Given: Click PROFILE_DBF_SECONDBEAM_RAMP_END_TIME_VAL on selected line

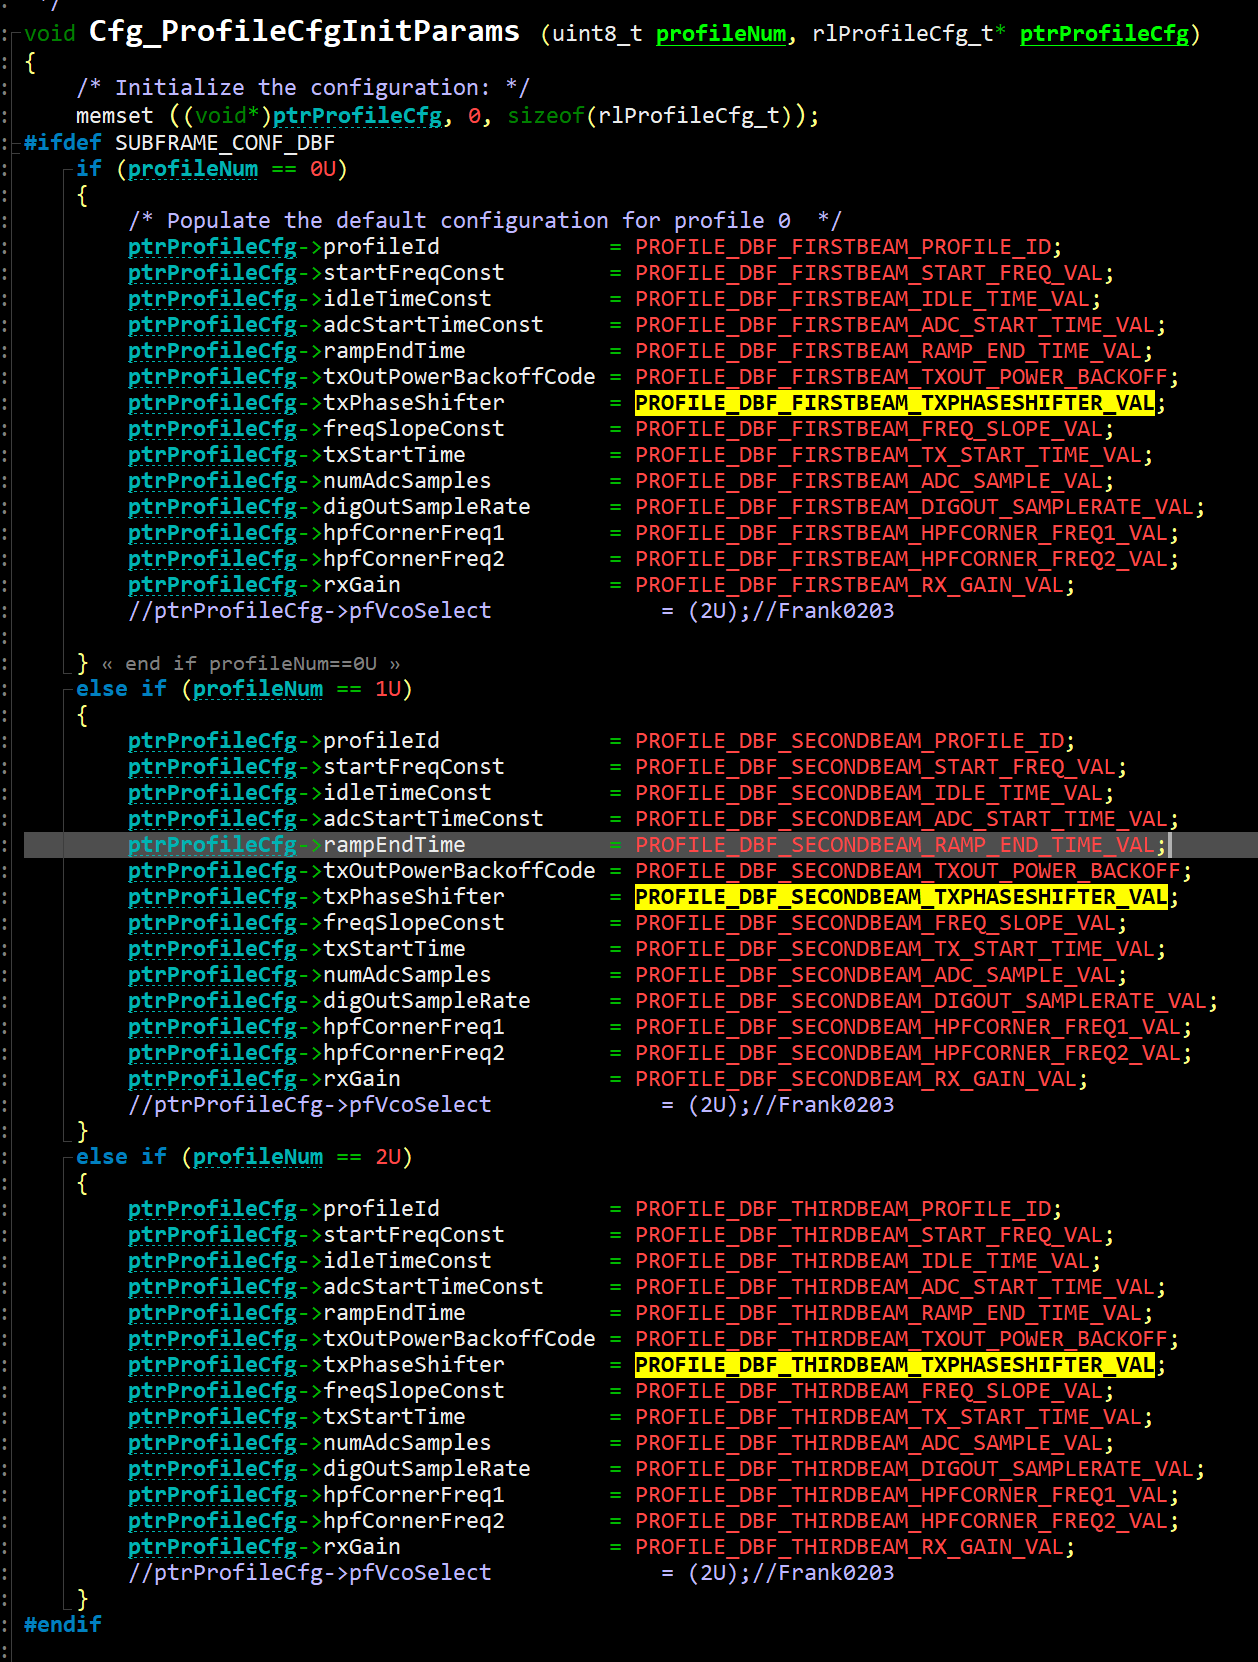Looking at the screenshot, I should tap(895, 845).
